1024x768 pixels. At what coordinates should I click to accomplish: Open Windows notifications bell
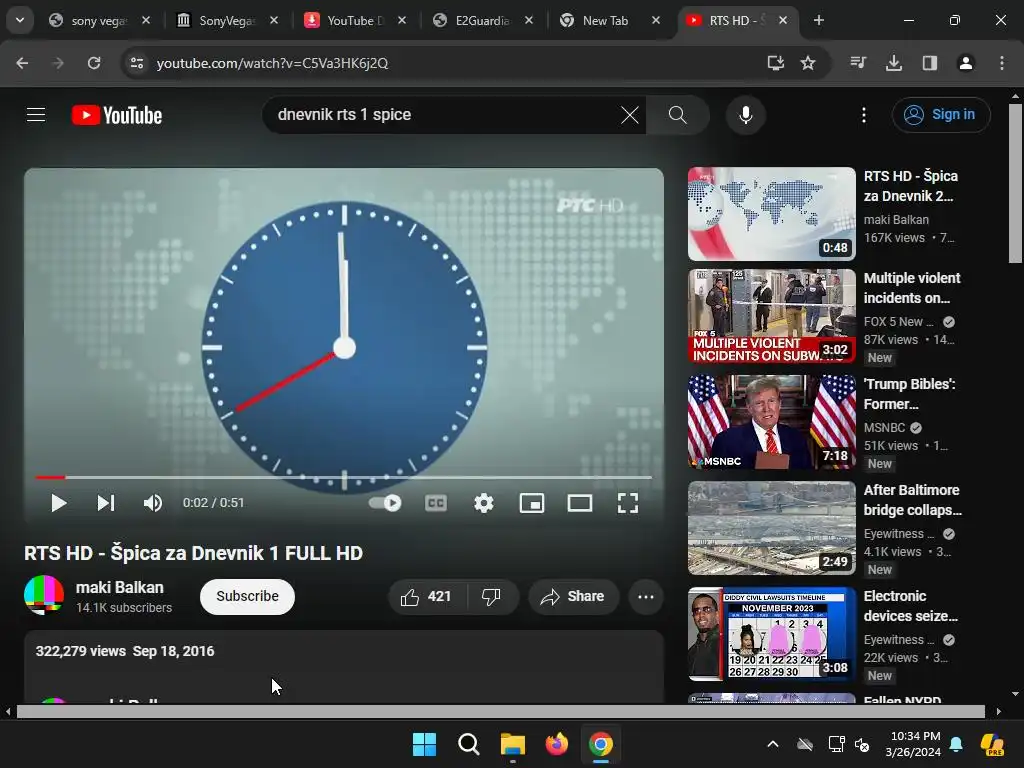(956, 744)
